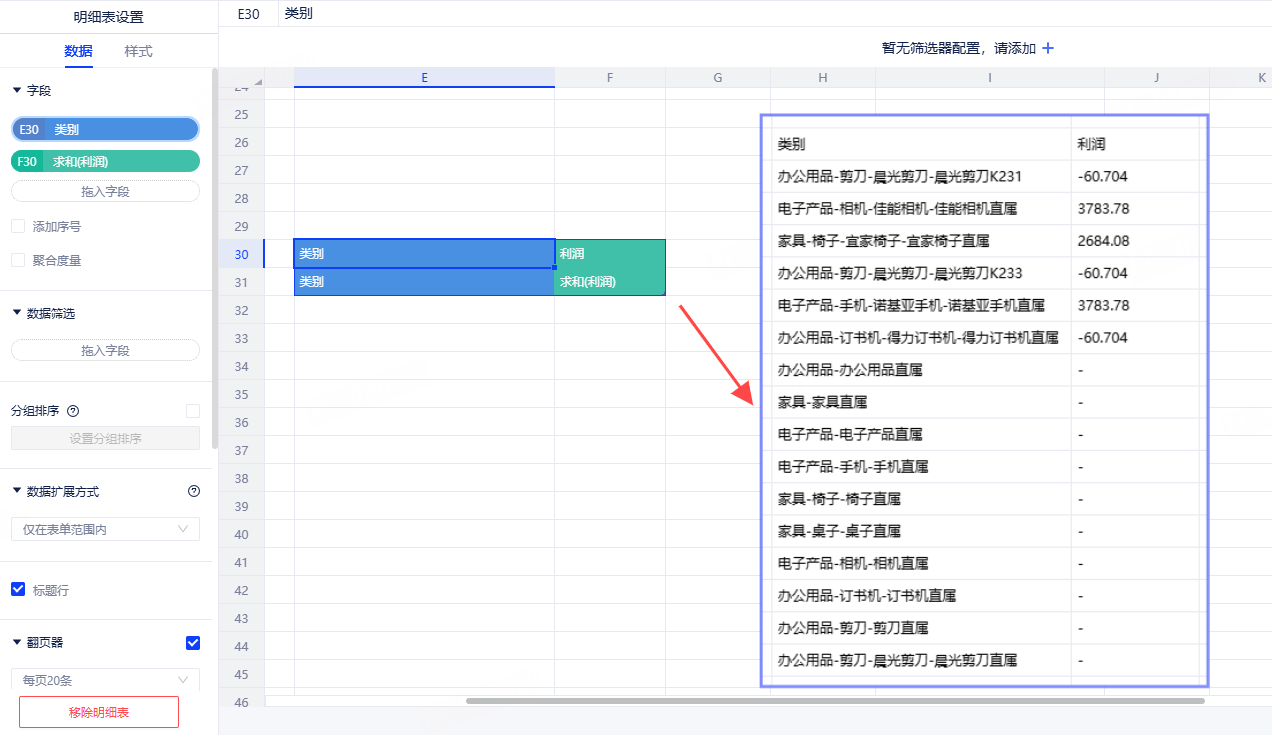Enable the 分组排序 checkbox

click(x=193, y=411)
